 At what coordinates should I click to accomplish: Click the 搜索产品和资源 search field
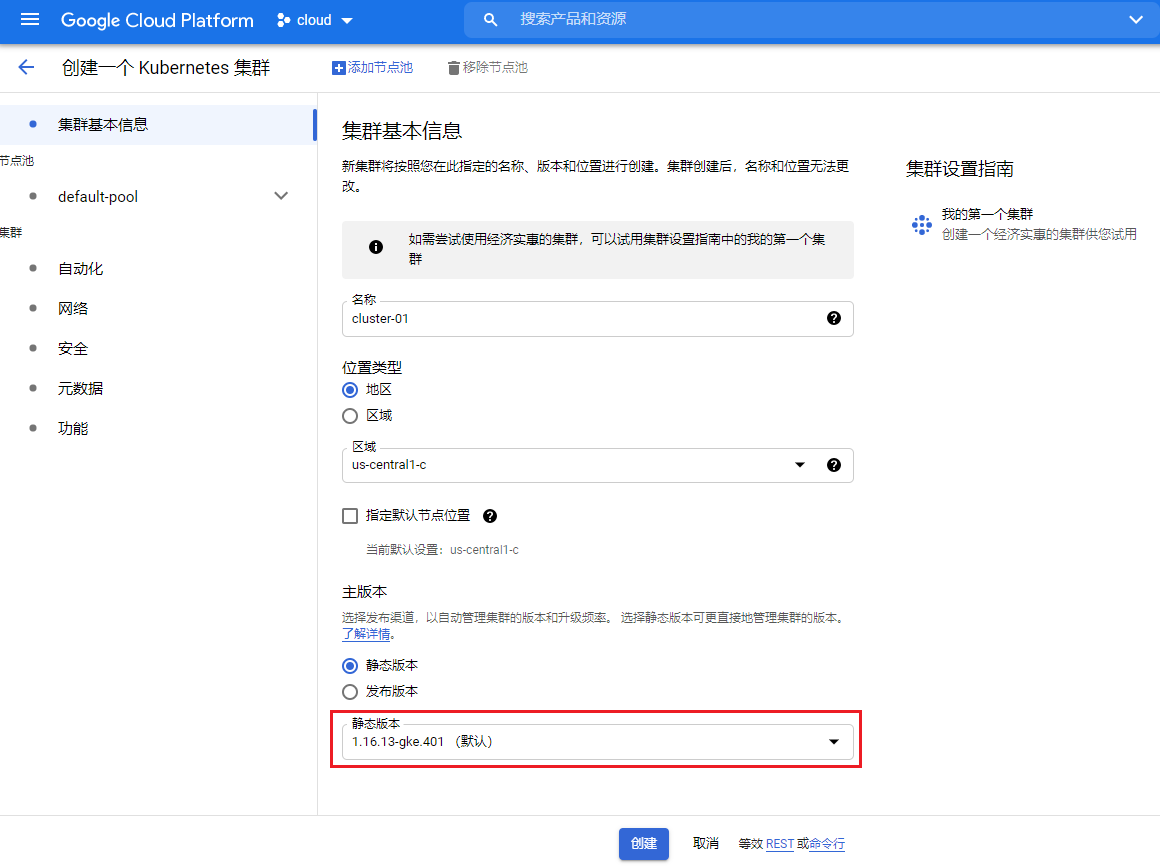pyautogui.click(x=814, y=19)
